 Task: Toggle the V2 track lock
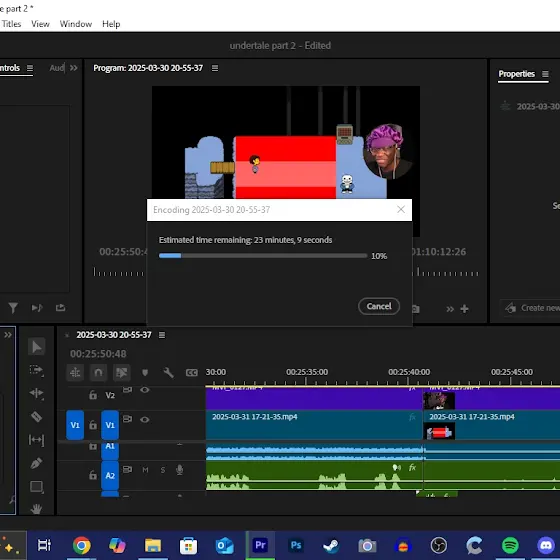(93, 395)
